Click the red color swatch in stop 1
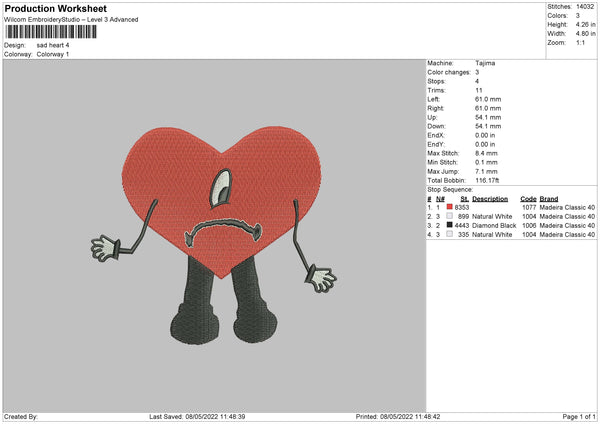This screenshot has width=600, height=424. (450, 206)
